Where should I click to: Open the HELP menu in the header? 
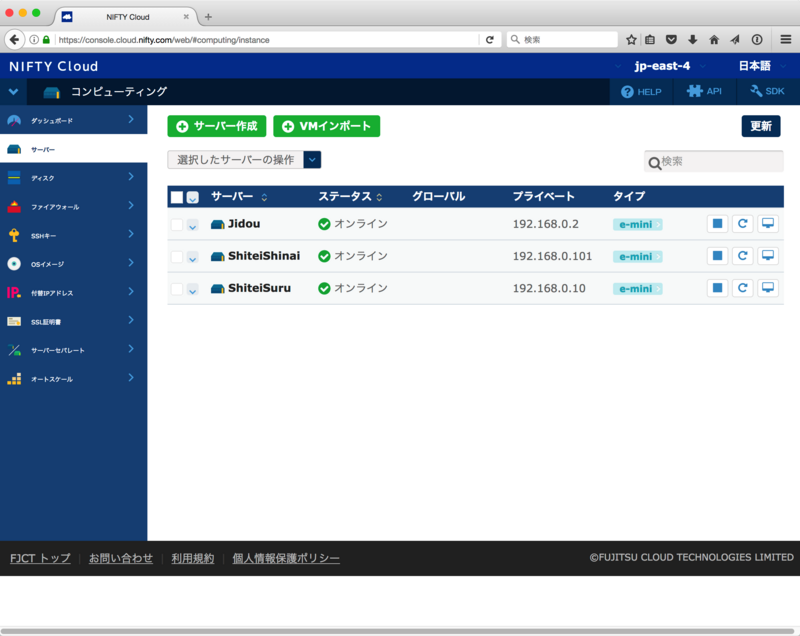pyautogui.click(x=643, y=91)
